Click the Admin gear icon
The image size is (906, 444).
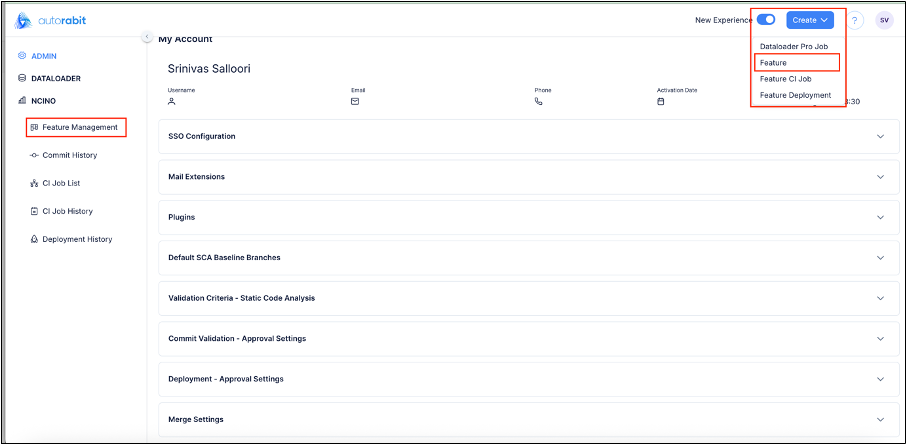click(x=23, y=56)
